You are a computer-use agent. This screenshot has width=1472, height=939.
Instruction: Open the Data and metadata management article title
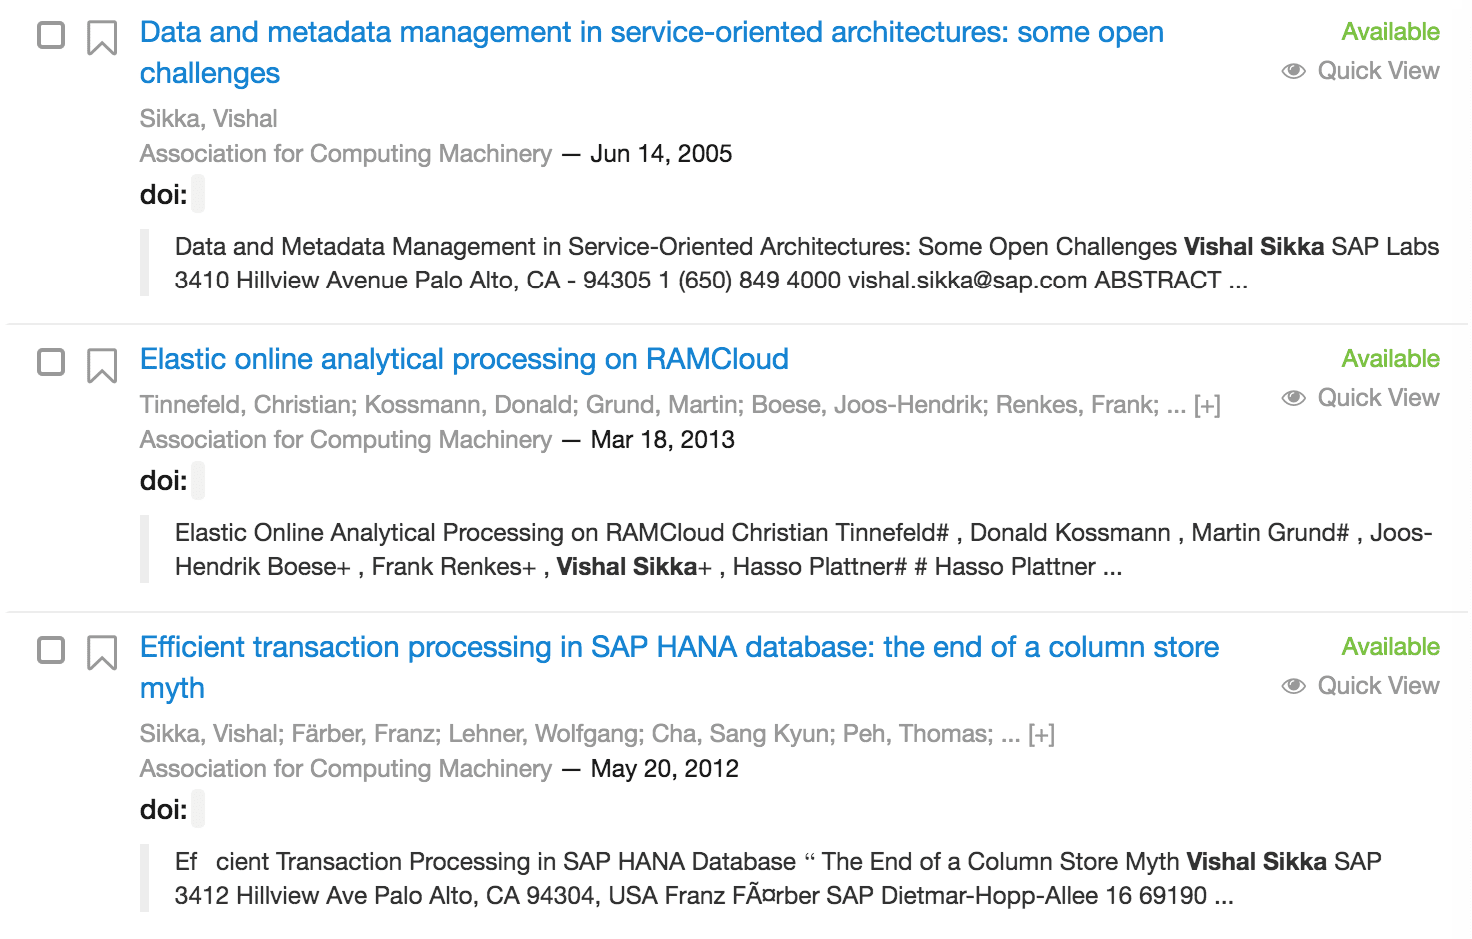(x=652, y=52)
